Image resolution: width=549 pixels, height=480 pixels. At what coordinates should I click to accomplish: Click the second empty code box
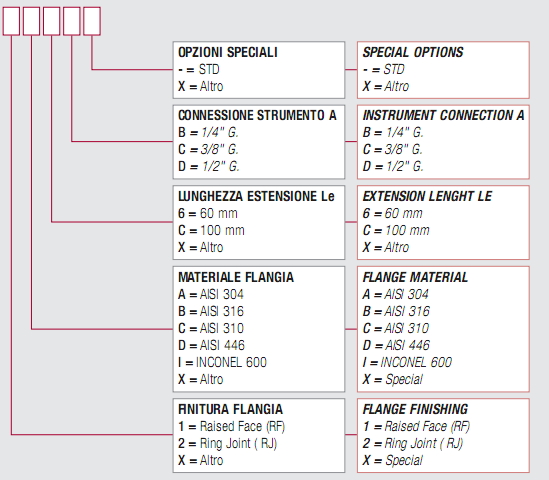pyautogui.click(x=32, y=21)
